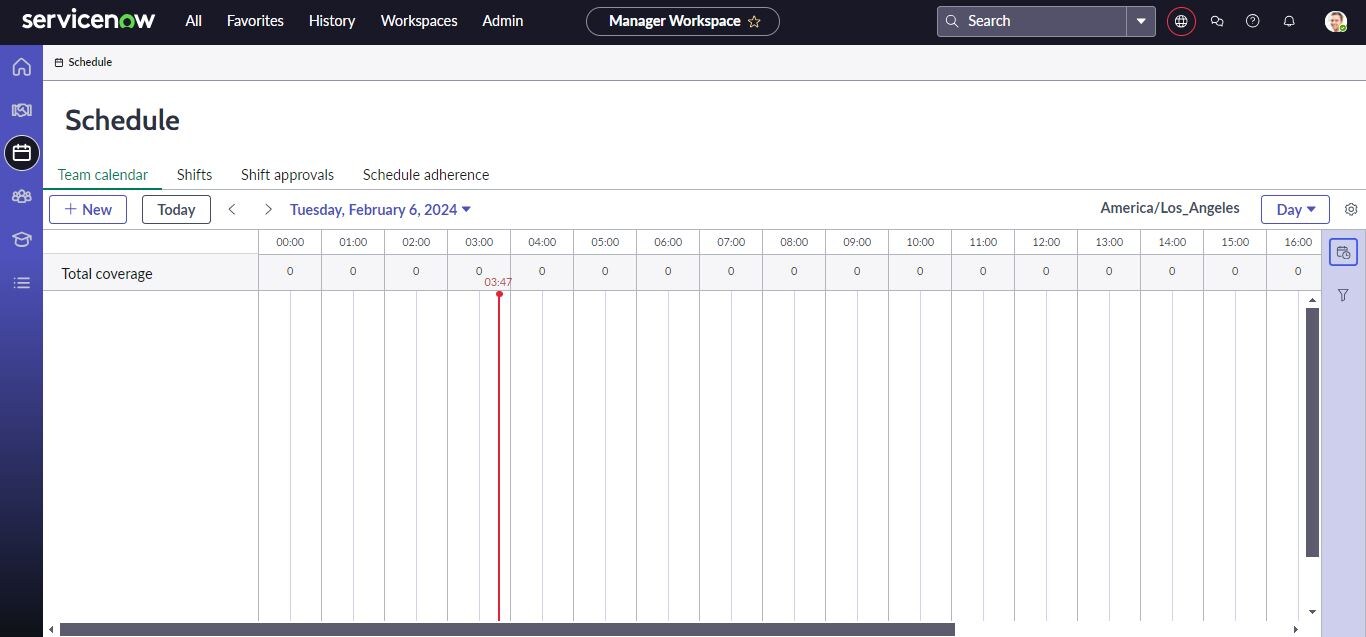Open the Admin menu
The height and width of the screenshot is (637, 1366).
point(502,20)
